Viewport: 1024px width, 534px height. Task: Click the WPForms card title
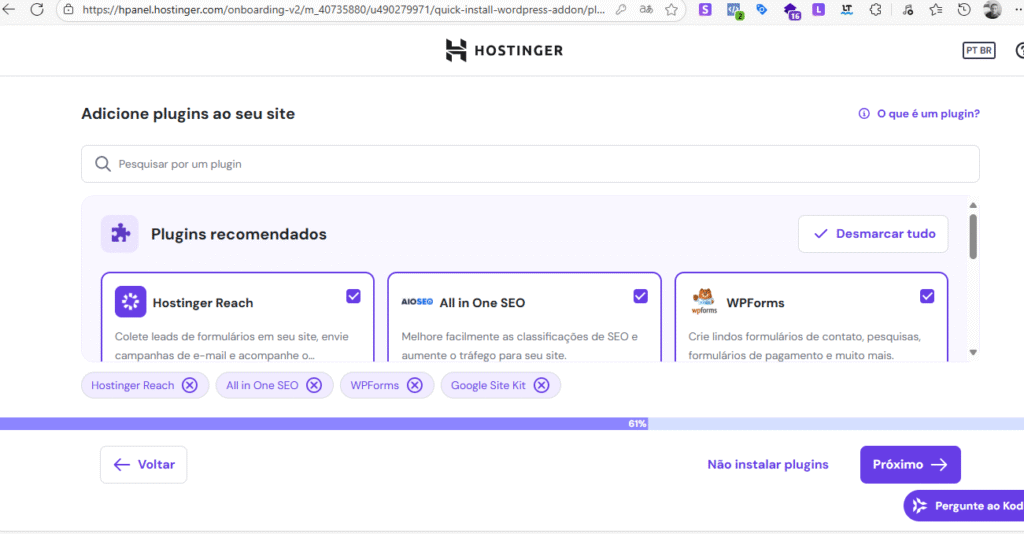(x=756, y=303)
